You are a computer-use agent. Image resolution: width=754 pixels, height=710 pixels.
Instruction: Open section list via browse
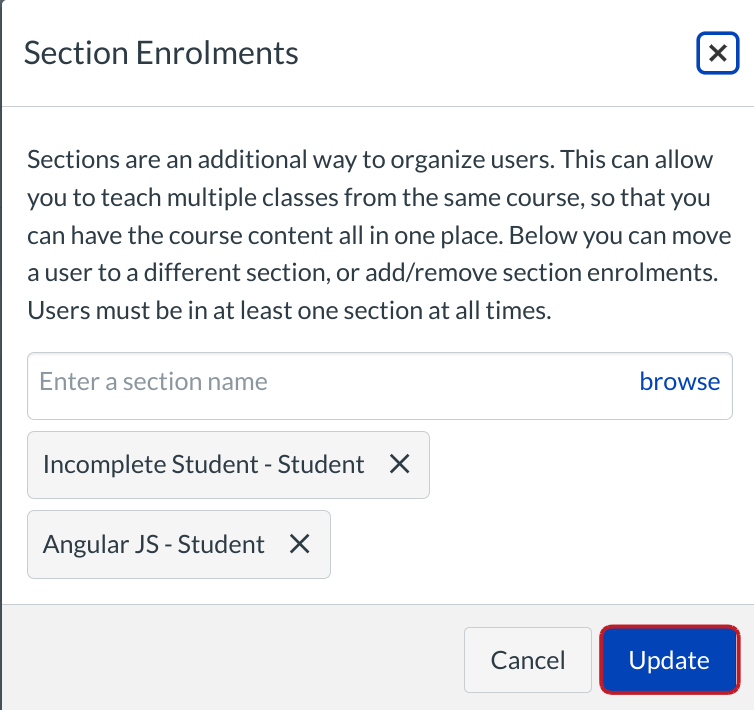(679, 381)
